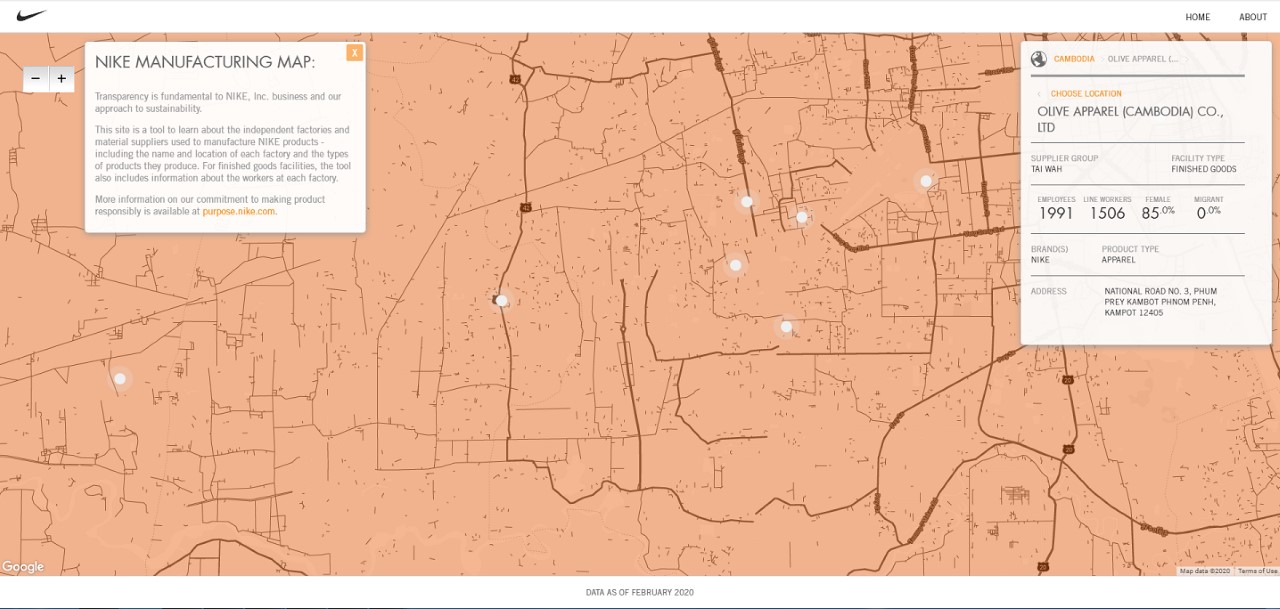Viewport: 1280px width, 609px height.
Task: Click the employees count 1991
Action: click(1056, 213)
